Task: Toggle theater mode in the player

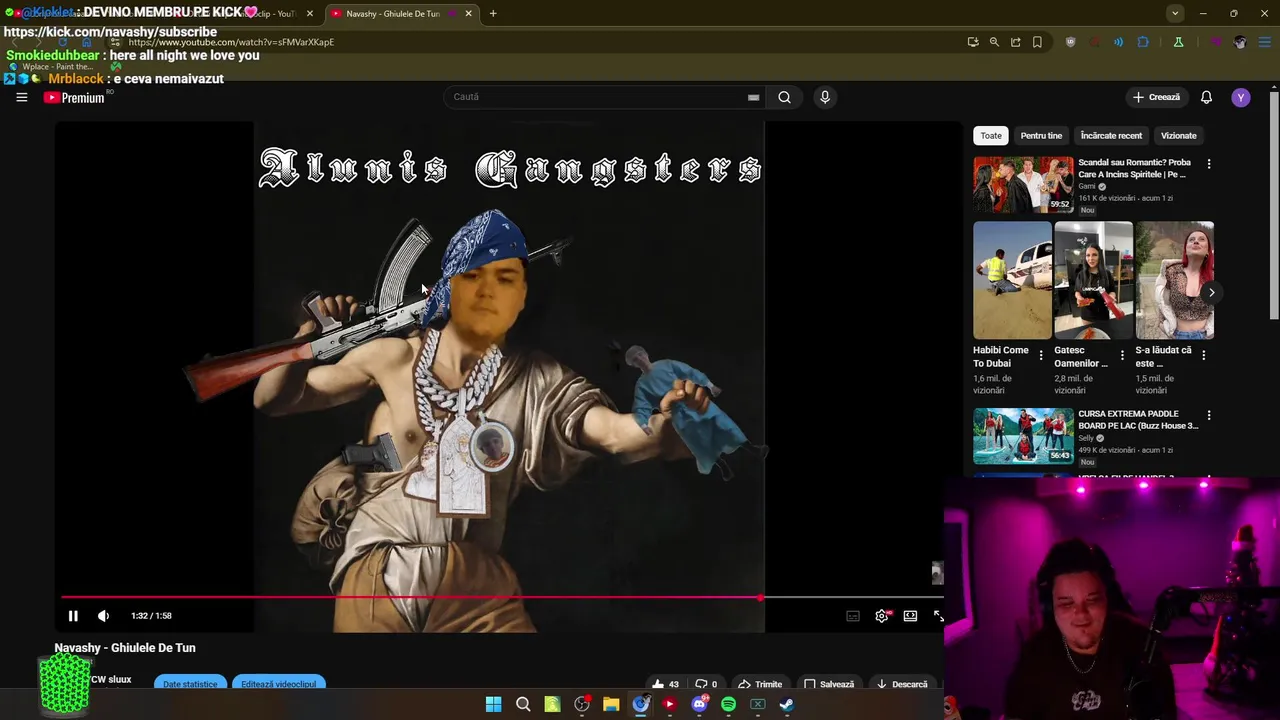Action: coord(910,616)
